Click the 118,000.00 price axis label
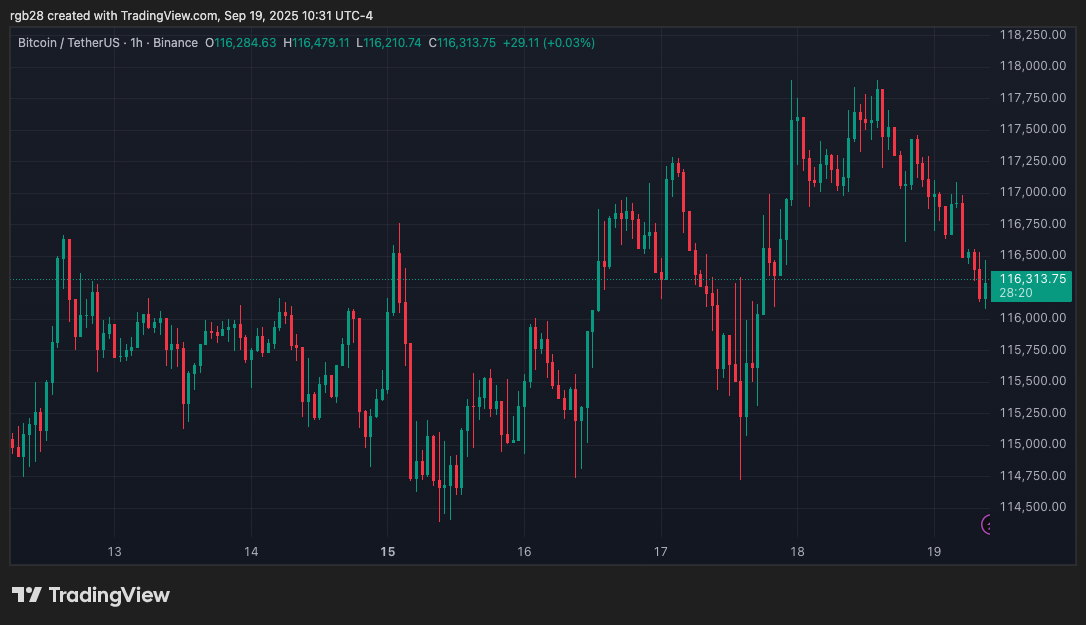Viewport: 1086px width, 625px height. 1032,66
